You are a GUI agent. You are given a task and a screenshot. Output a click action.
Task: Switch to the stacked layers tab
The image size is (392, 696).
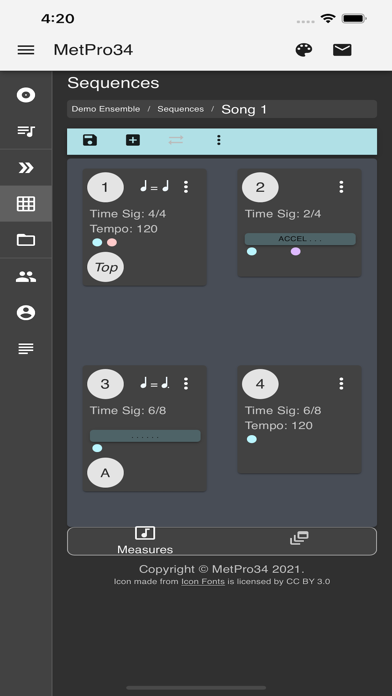point(299,538)
